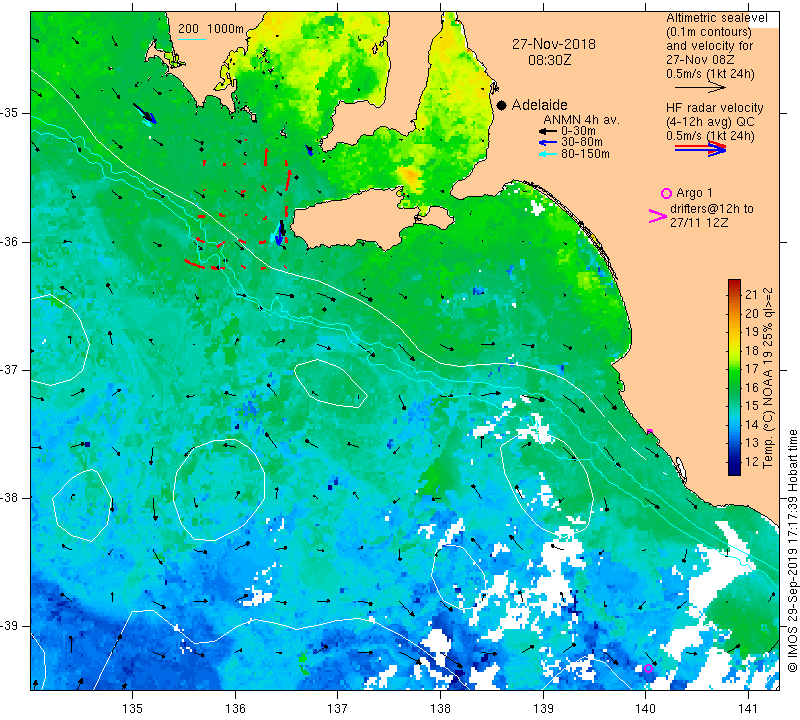
Task: Click the longitude label 137 on axis
Action: pos(338,708)
